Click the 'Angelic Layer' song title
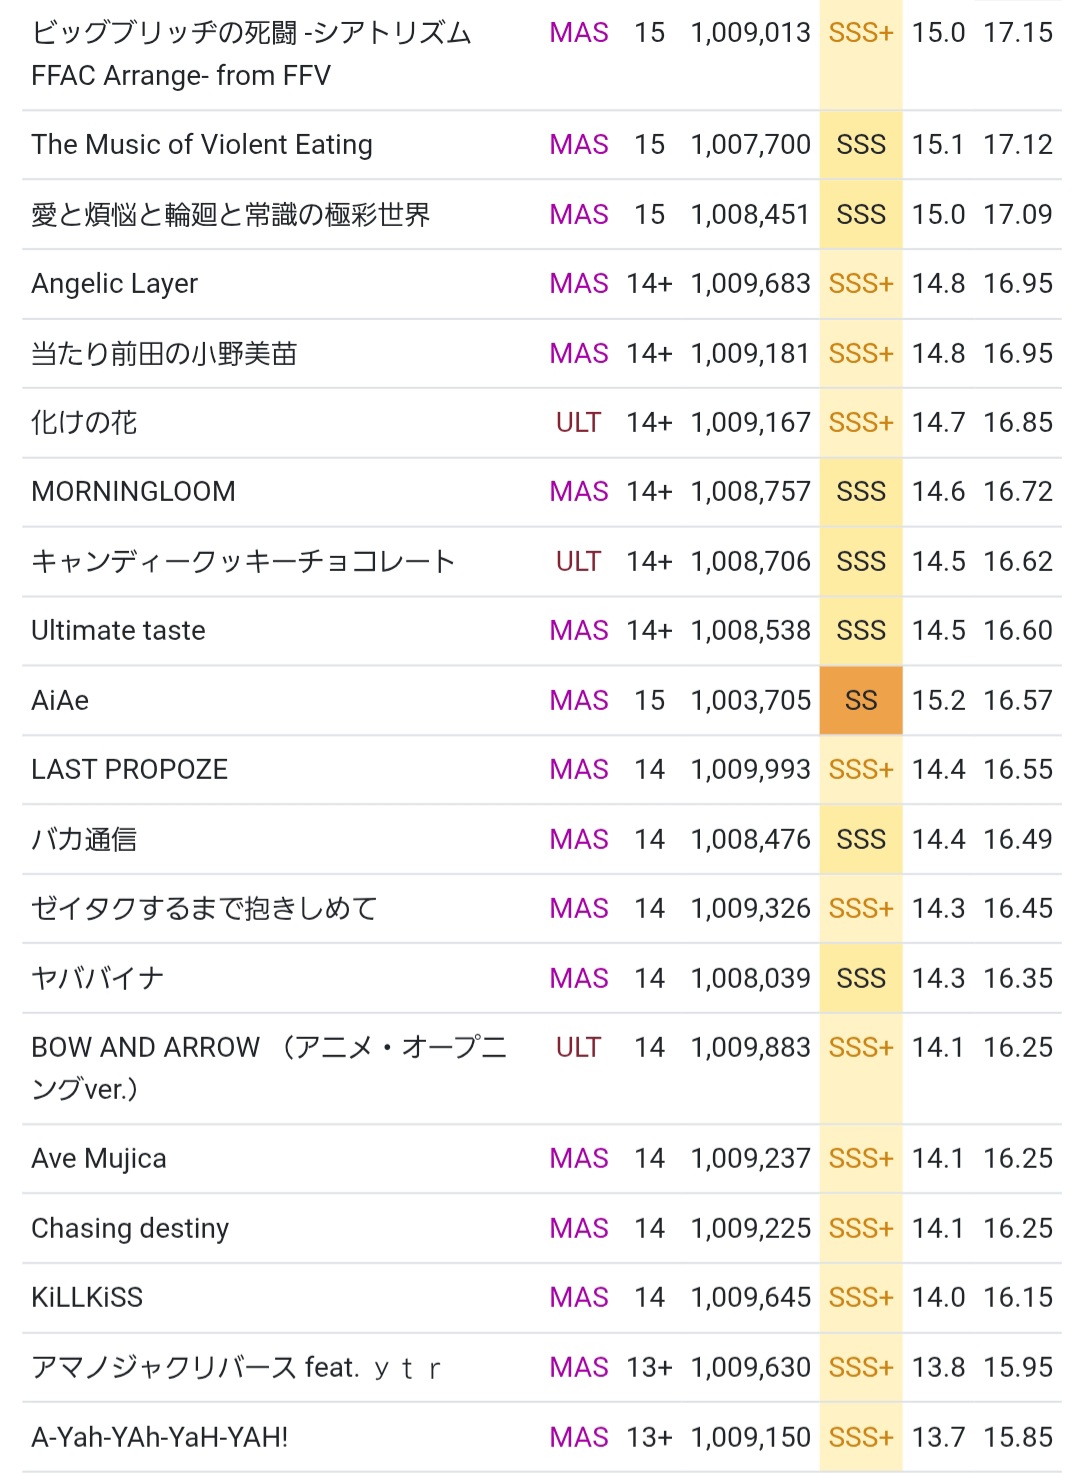1080x1476 pixels. coord(115,284)
